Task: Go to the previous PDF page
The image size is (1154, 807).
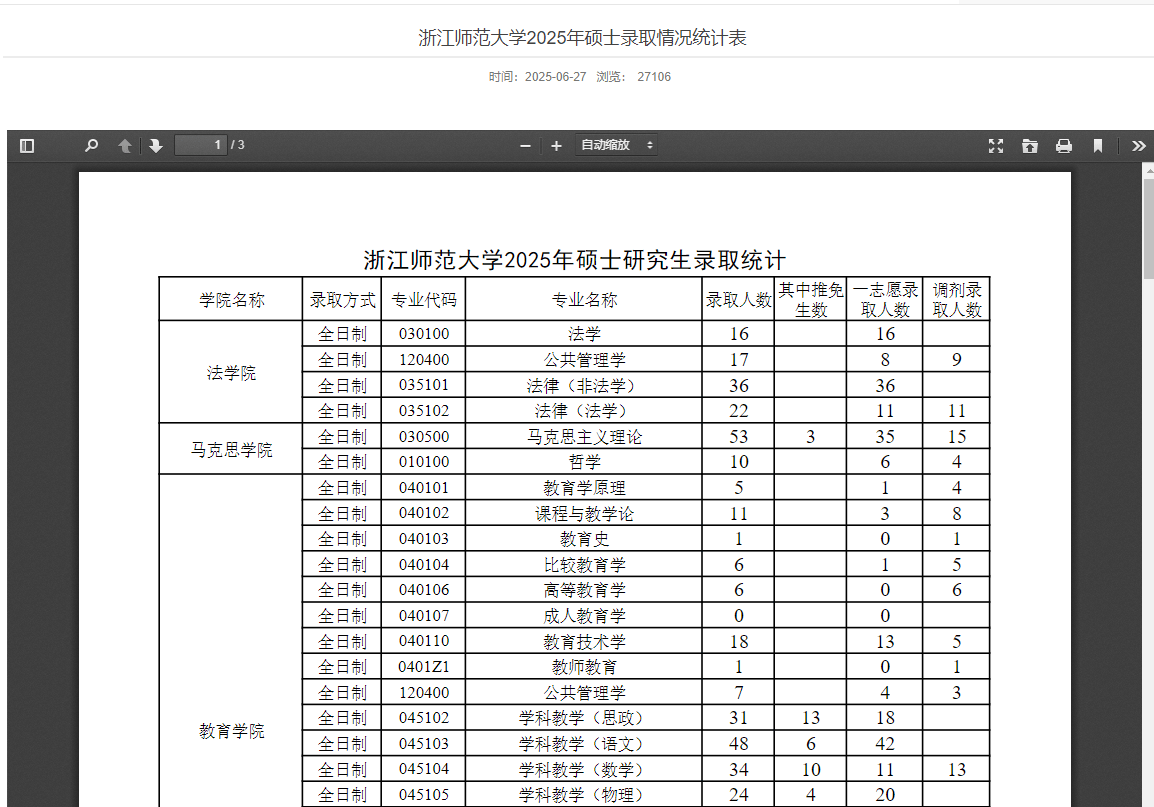Action: click(x=125, y=146)
